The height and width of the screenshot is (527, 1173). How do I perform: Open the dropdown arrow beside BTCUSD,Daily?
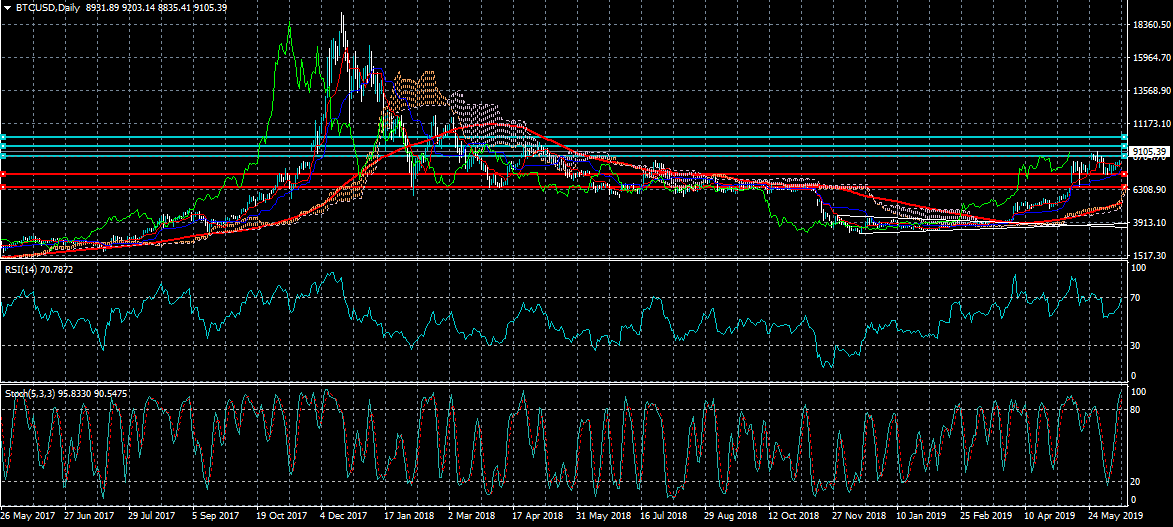(x=7, y=8)
